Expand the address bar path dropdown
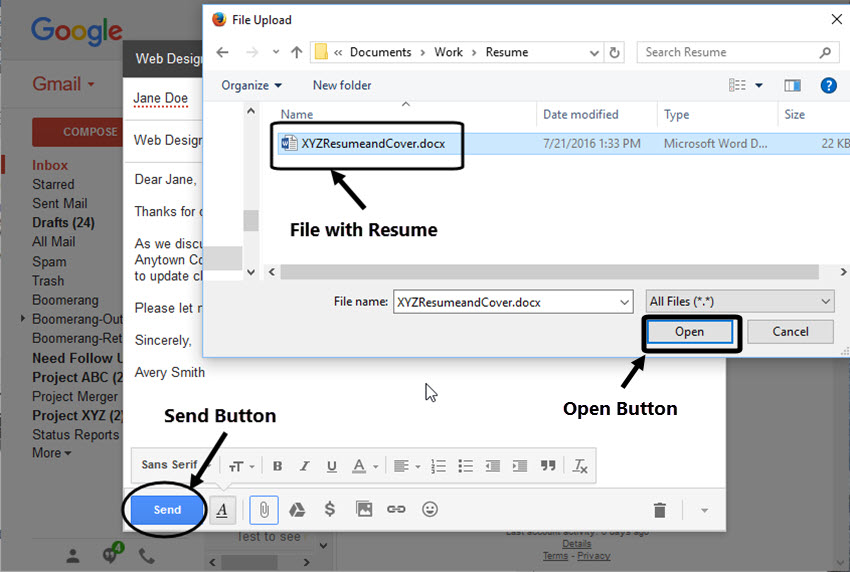 [594, 53]
